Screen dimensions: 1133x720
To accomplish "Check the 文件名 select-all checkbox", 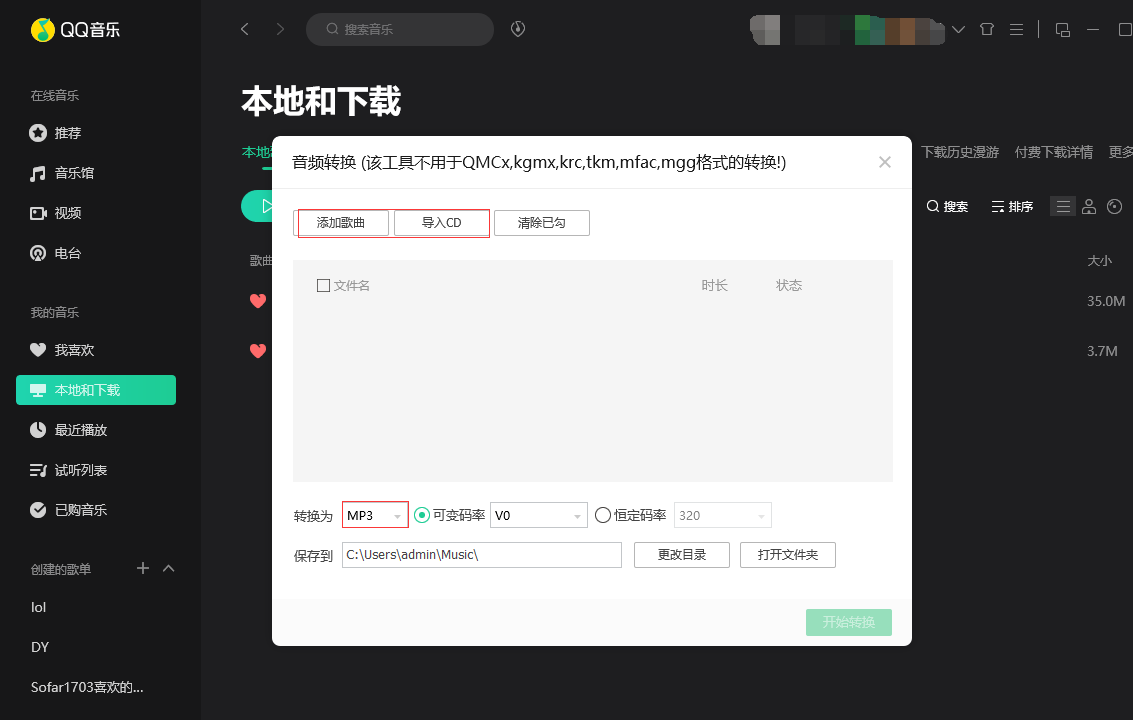I will pyautogui.click(x=323, y=286).
